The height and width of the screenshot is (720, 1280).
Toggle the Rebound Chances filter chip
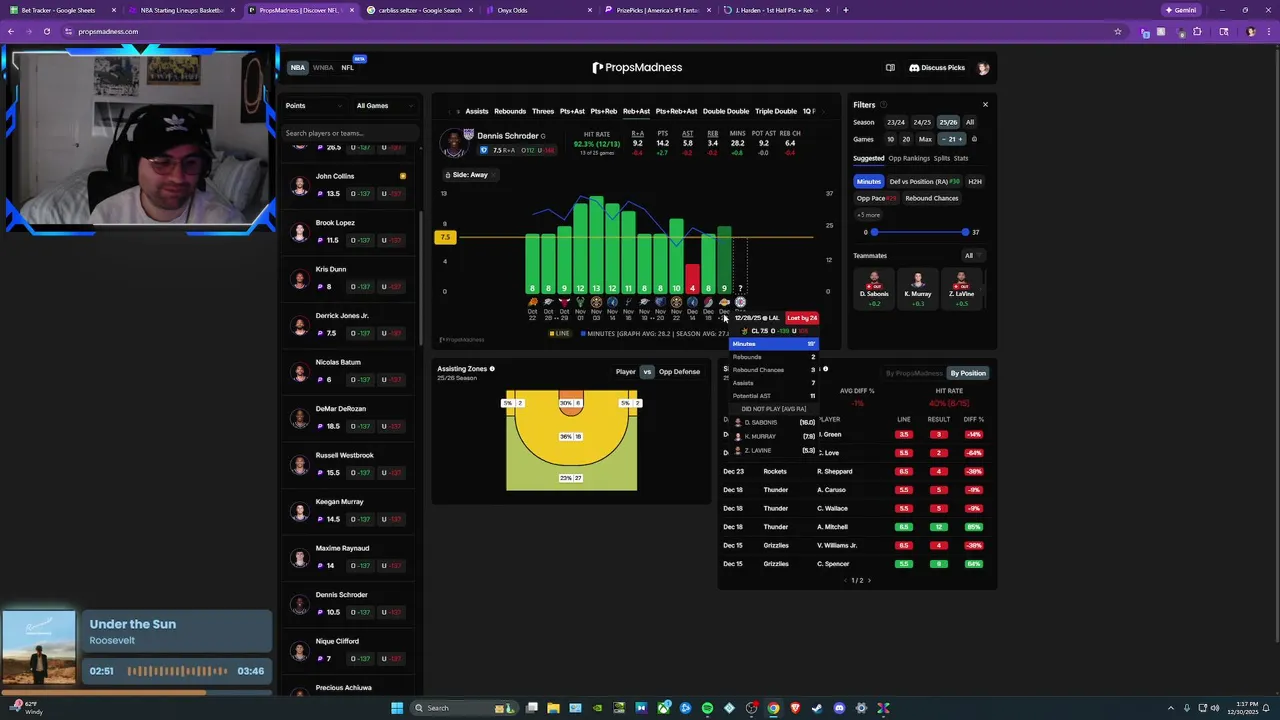(932, 198)
